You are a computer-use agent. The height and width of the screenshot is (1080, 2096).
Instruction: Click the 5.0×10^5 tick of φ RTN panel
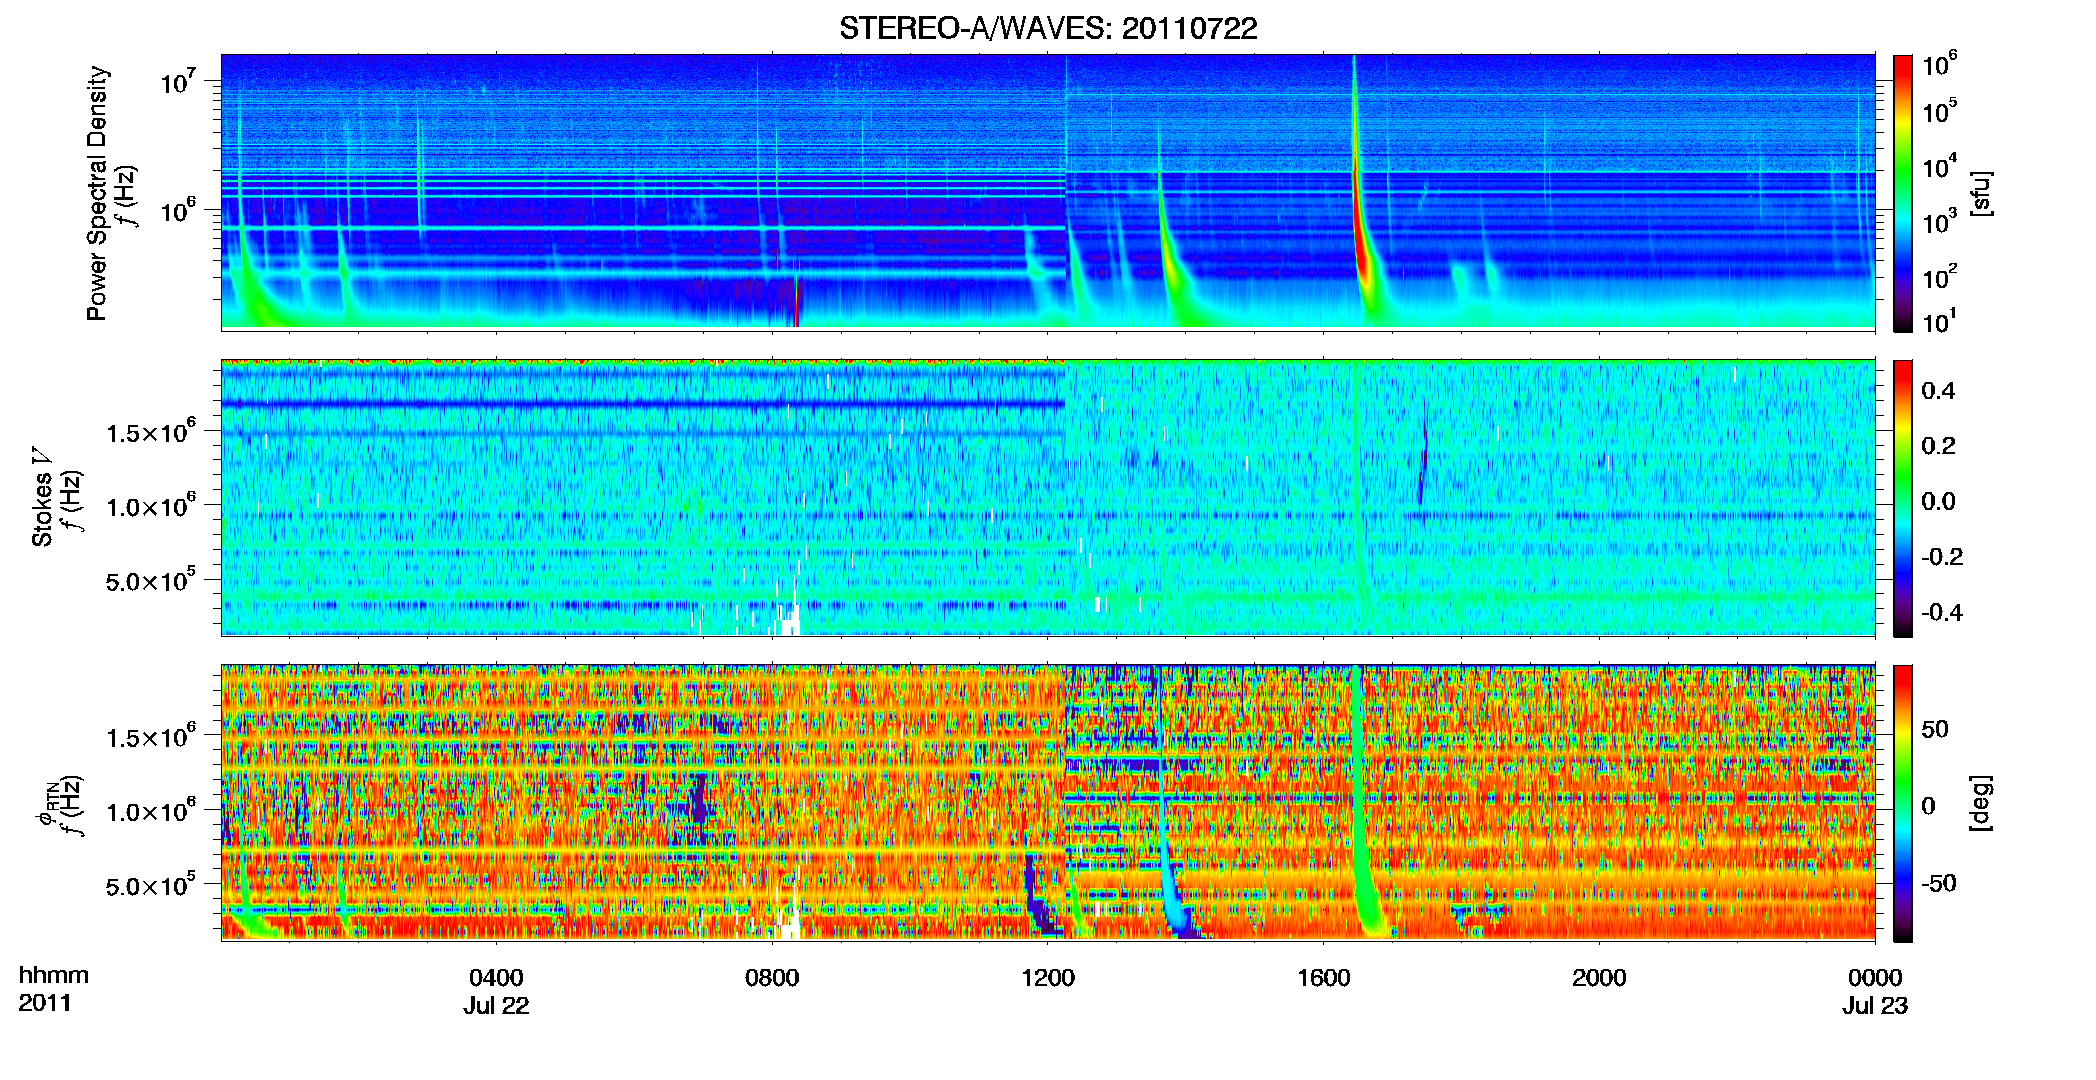click(x=150, y=885)
